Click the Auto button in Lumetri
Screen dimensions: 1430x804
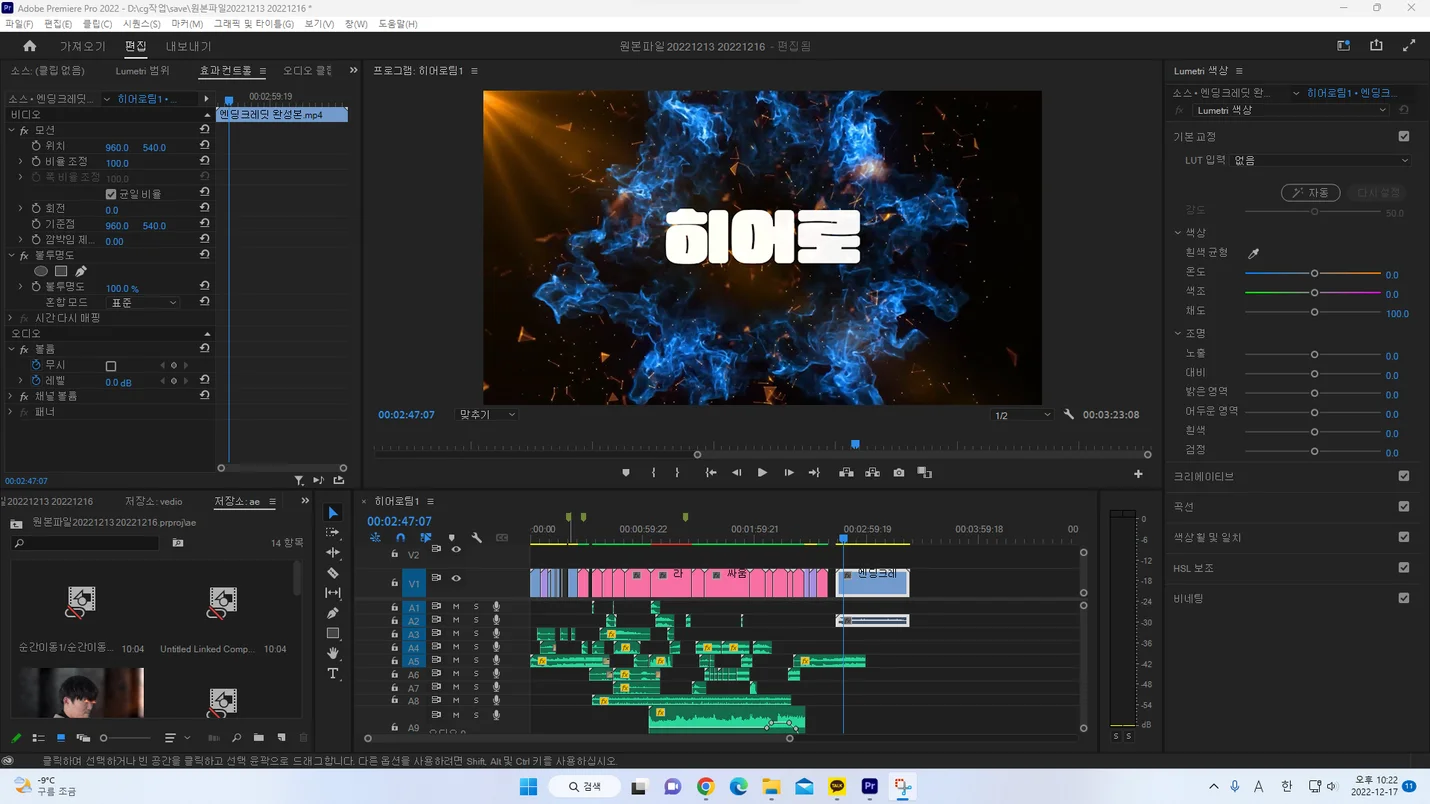pyautogui.click(x=1310, y=193)
